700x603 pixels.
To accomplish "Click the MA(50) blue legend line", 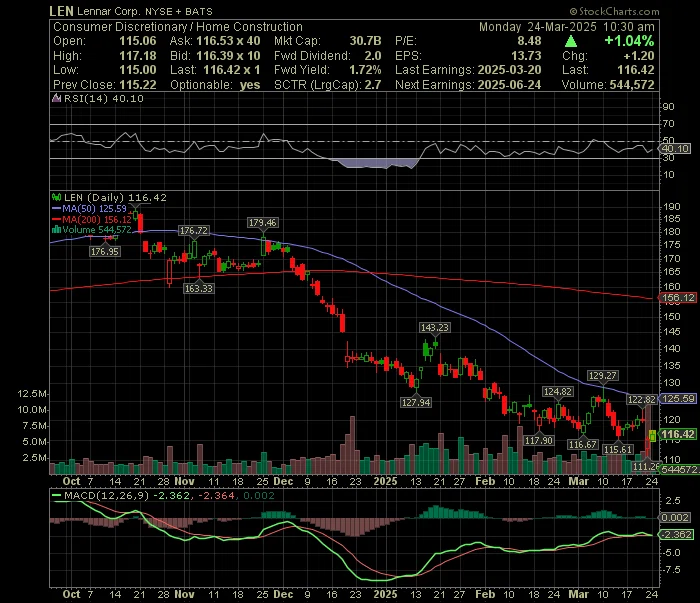I will point(56,208).
